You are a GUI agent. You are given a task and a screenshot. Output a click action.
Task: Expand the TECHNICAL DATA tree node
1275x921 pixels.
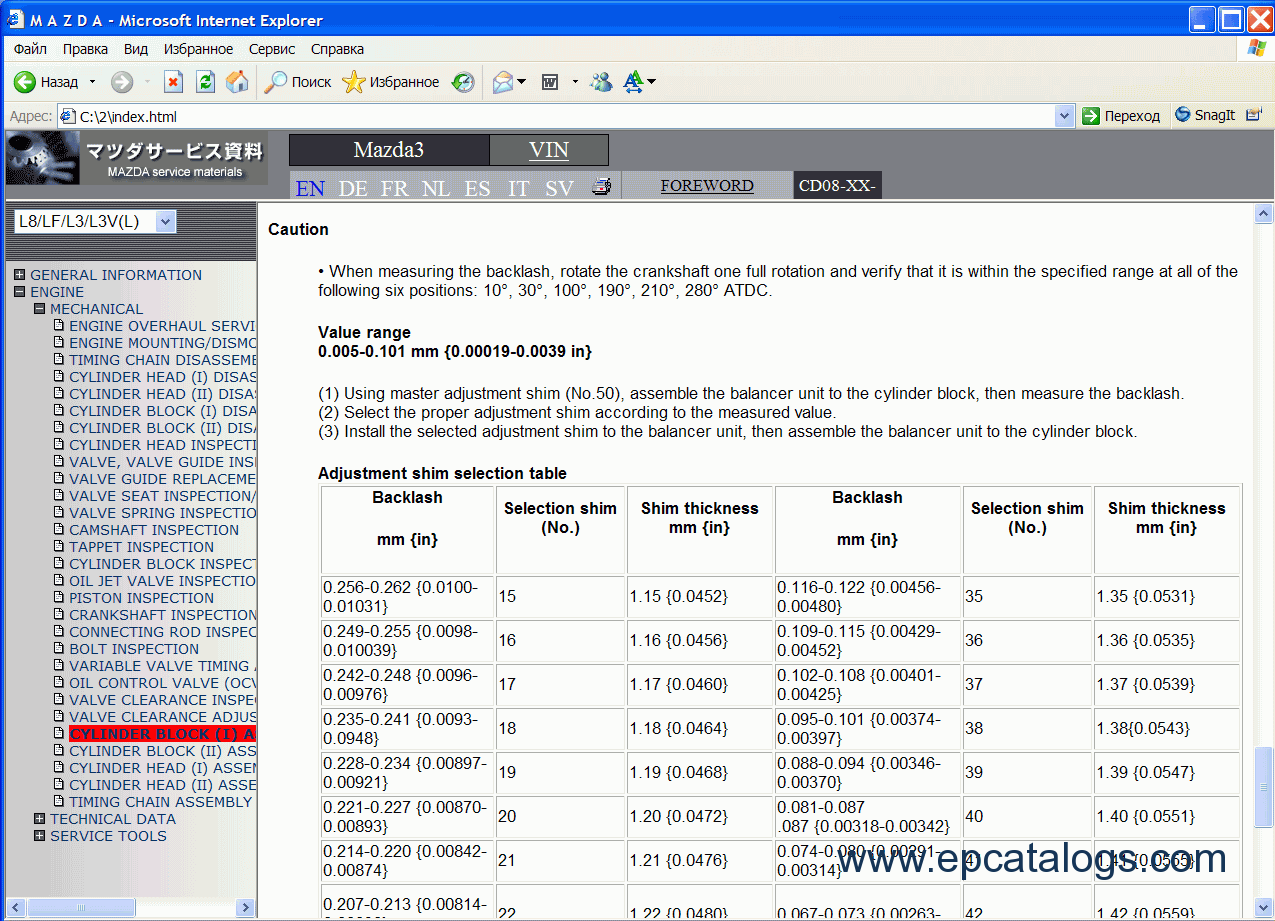pyautogui.click(x=40, y=819)
